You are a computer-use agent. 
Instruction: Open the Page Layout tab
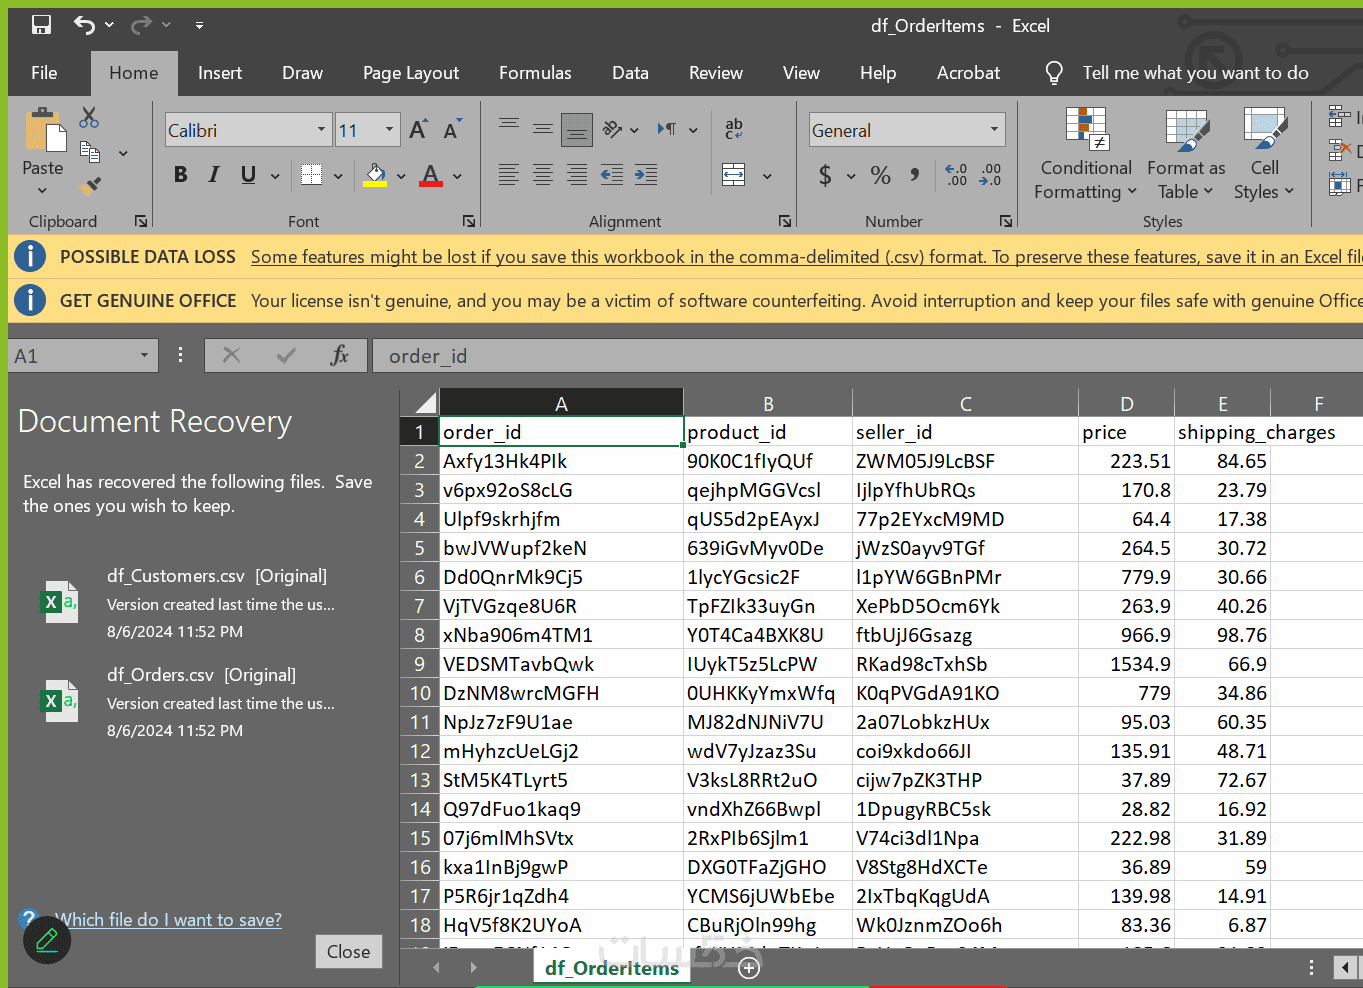[x=411, y=73]
